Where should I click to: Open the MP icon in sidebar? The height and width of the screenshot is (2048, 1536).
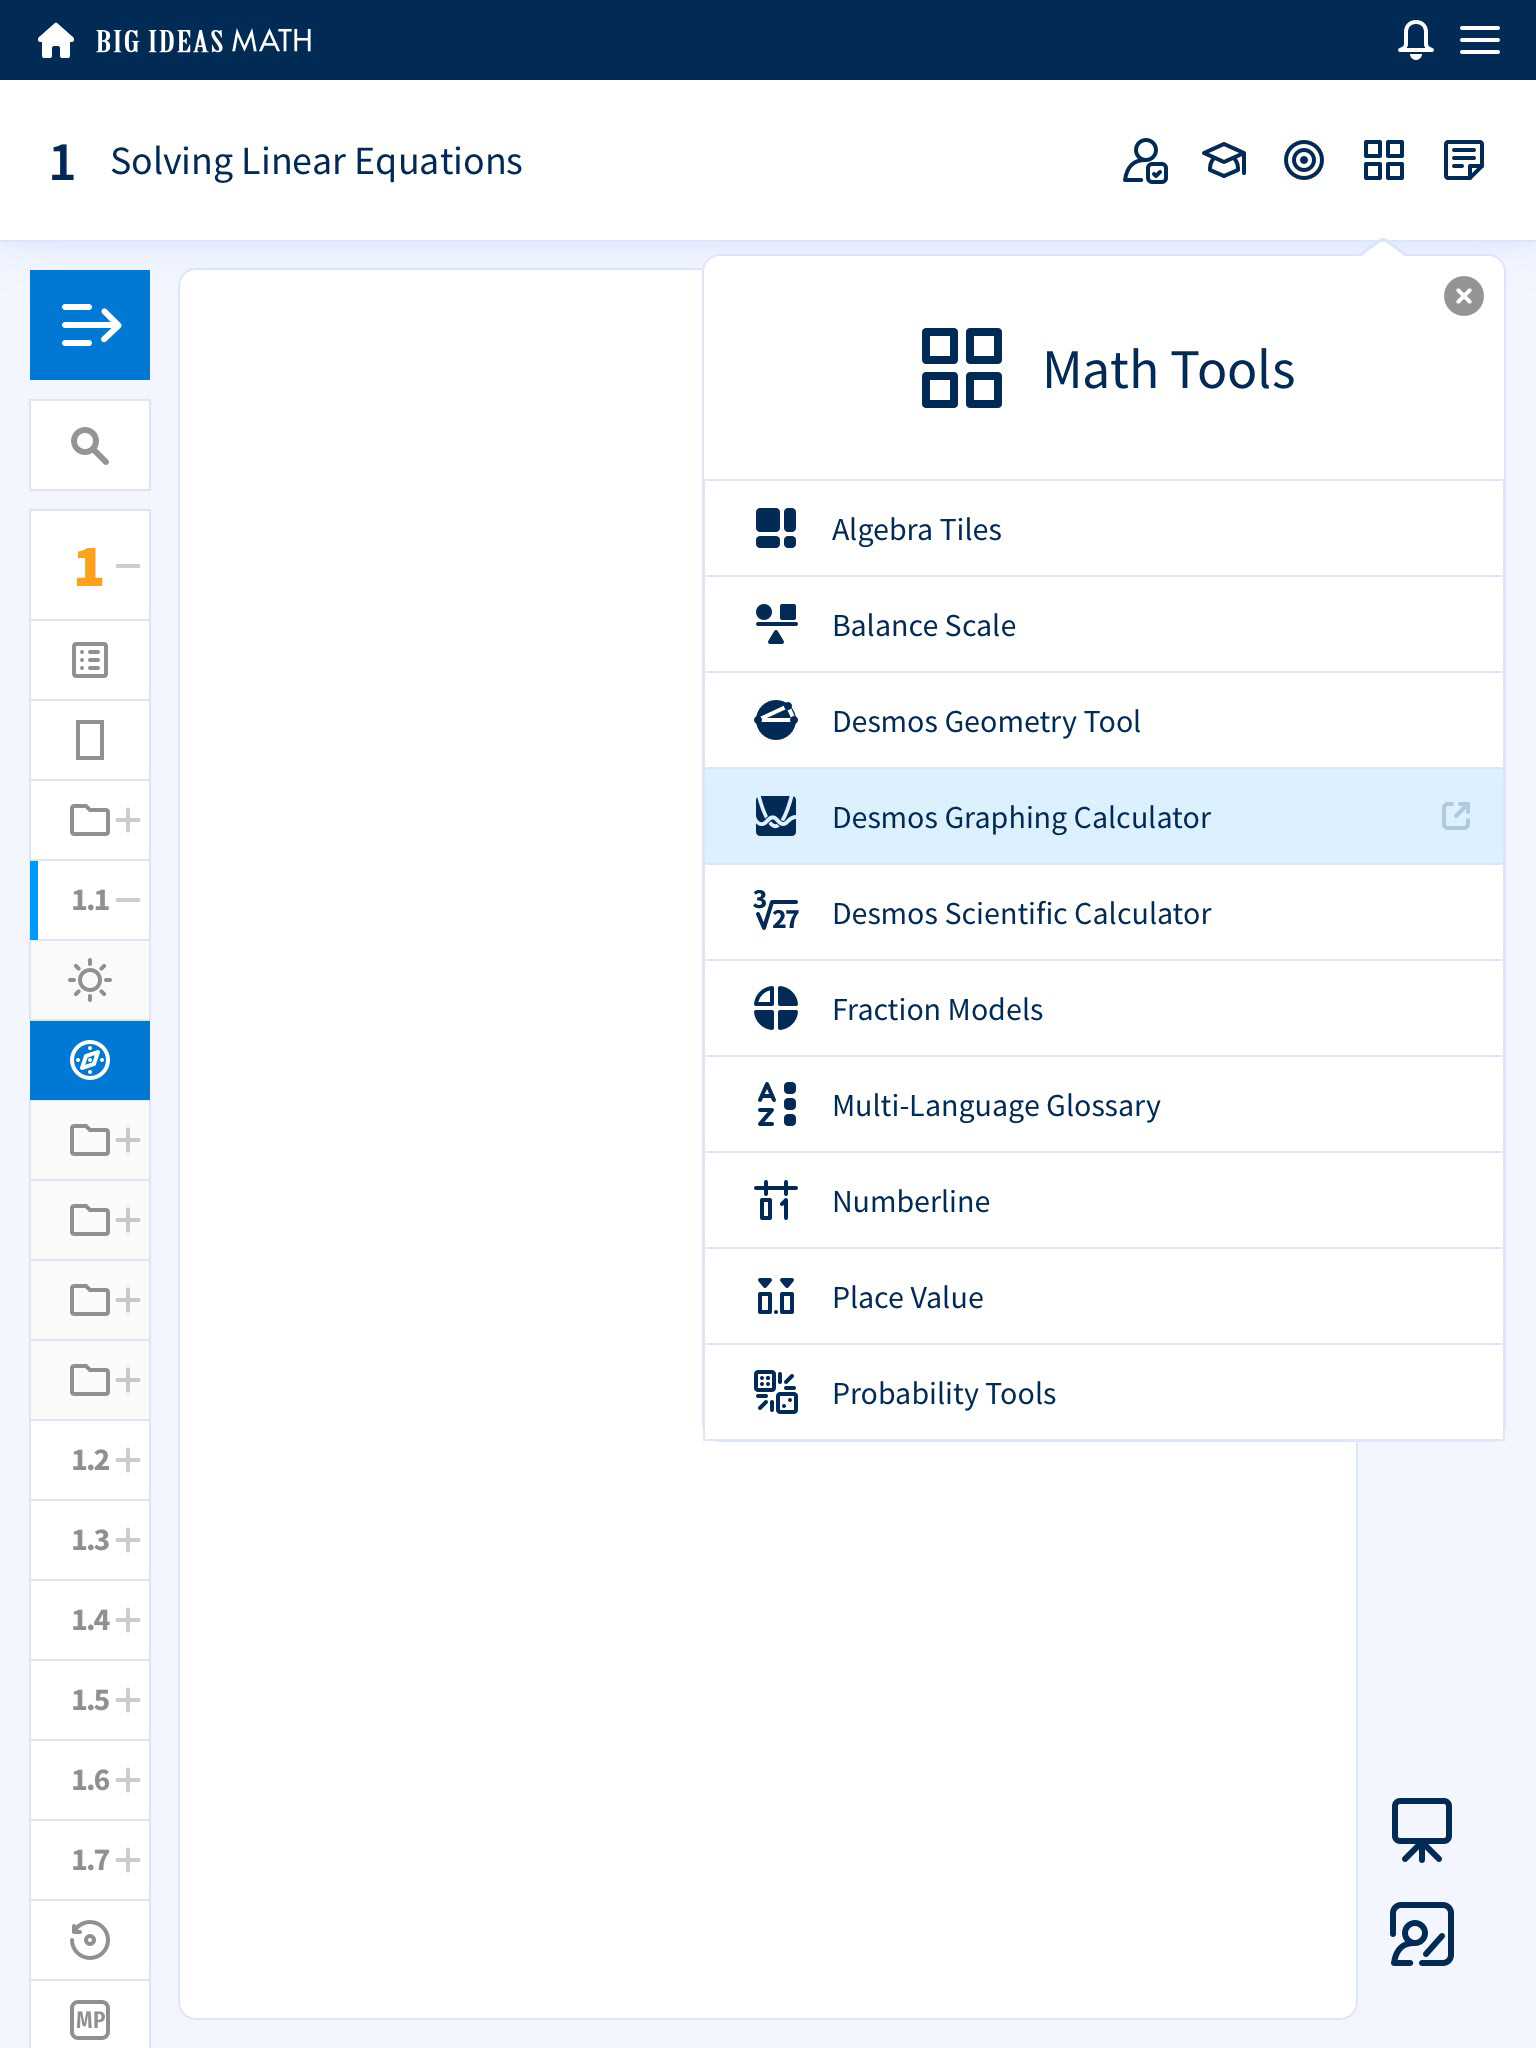click(x=90, y=2018)
